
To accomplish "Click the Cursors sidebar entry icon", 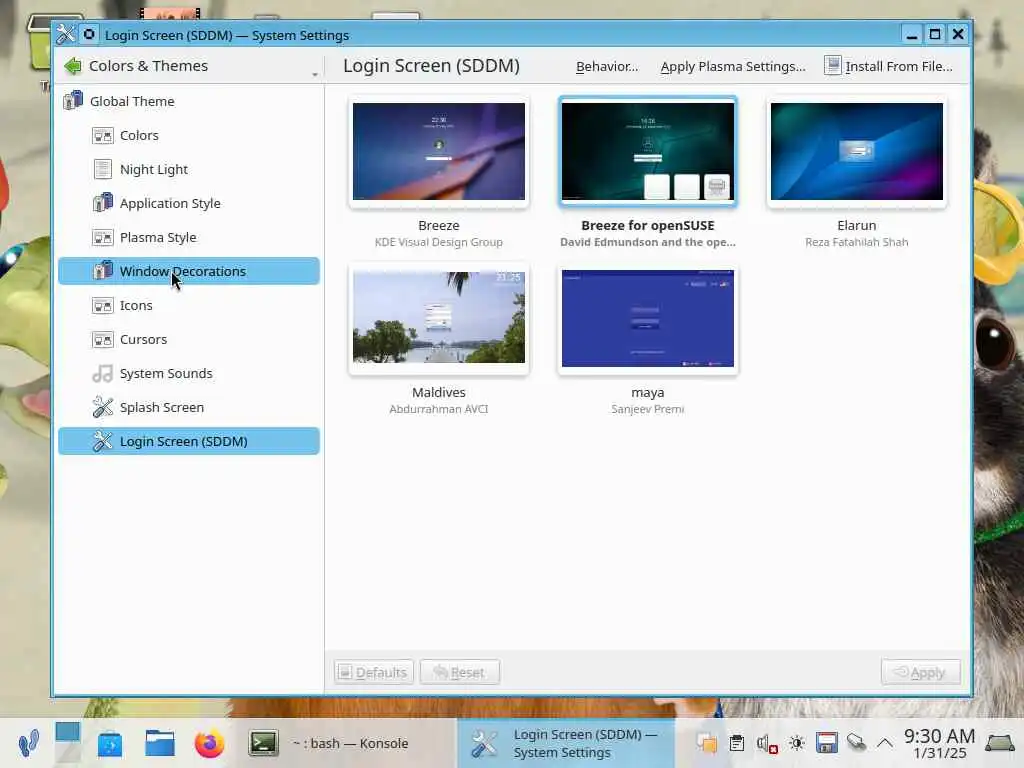I will click(103, 339).
